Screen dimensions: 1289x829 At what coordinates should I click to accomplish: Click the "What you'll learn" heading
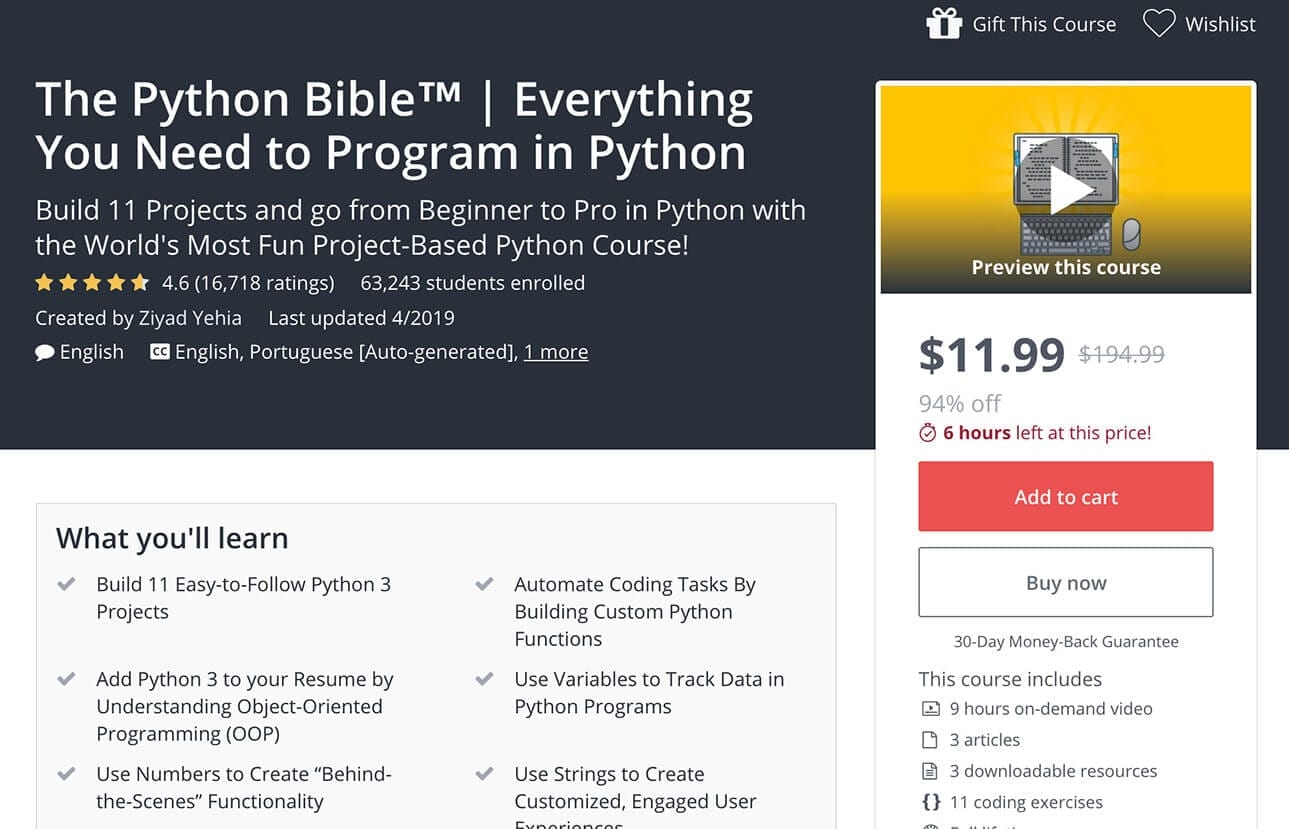click(x=172, y=538)
